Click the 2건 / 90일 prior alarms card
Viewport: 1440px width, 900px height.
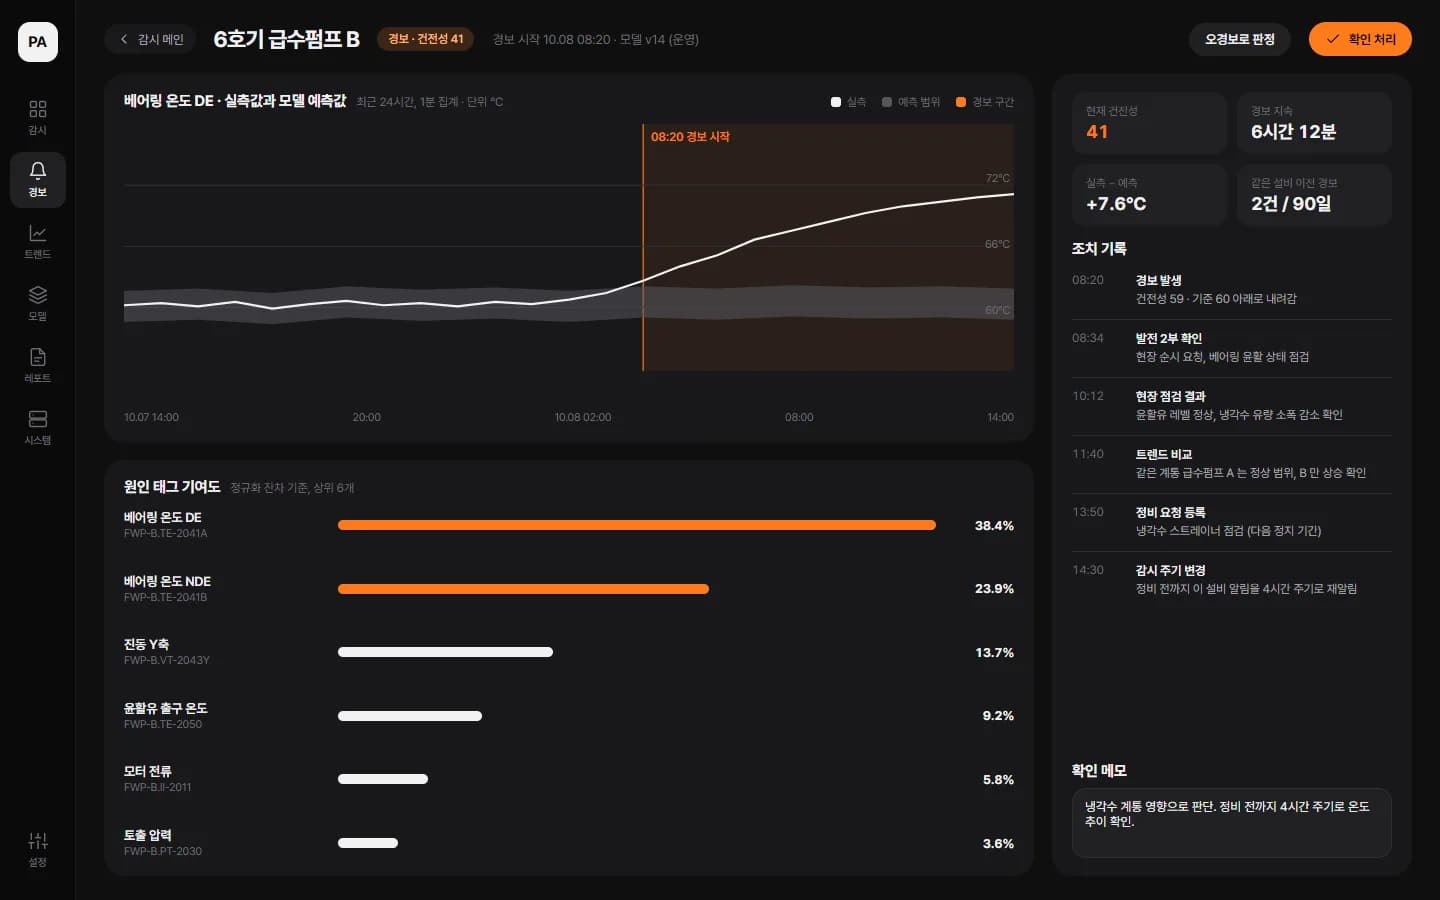click(1314, 195)
